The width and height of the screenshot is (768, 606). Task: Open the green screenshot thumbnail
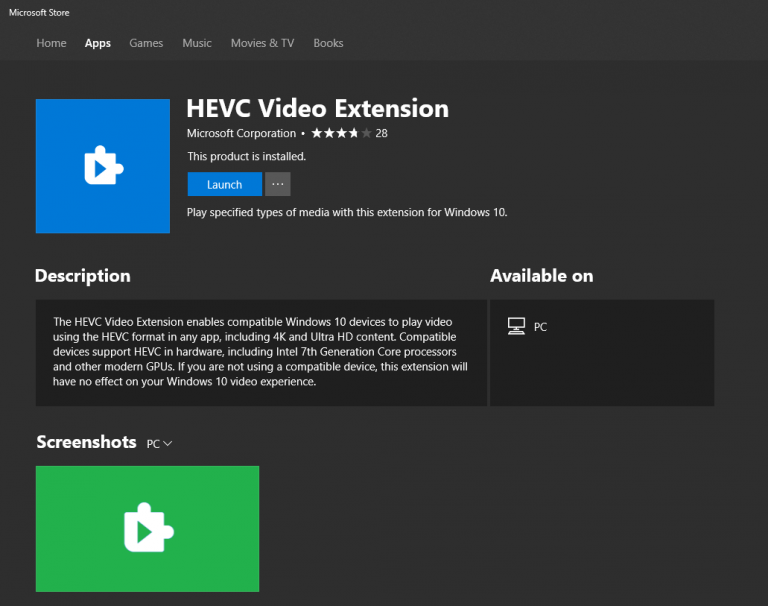pos(147,529)
